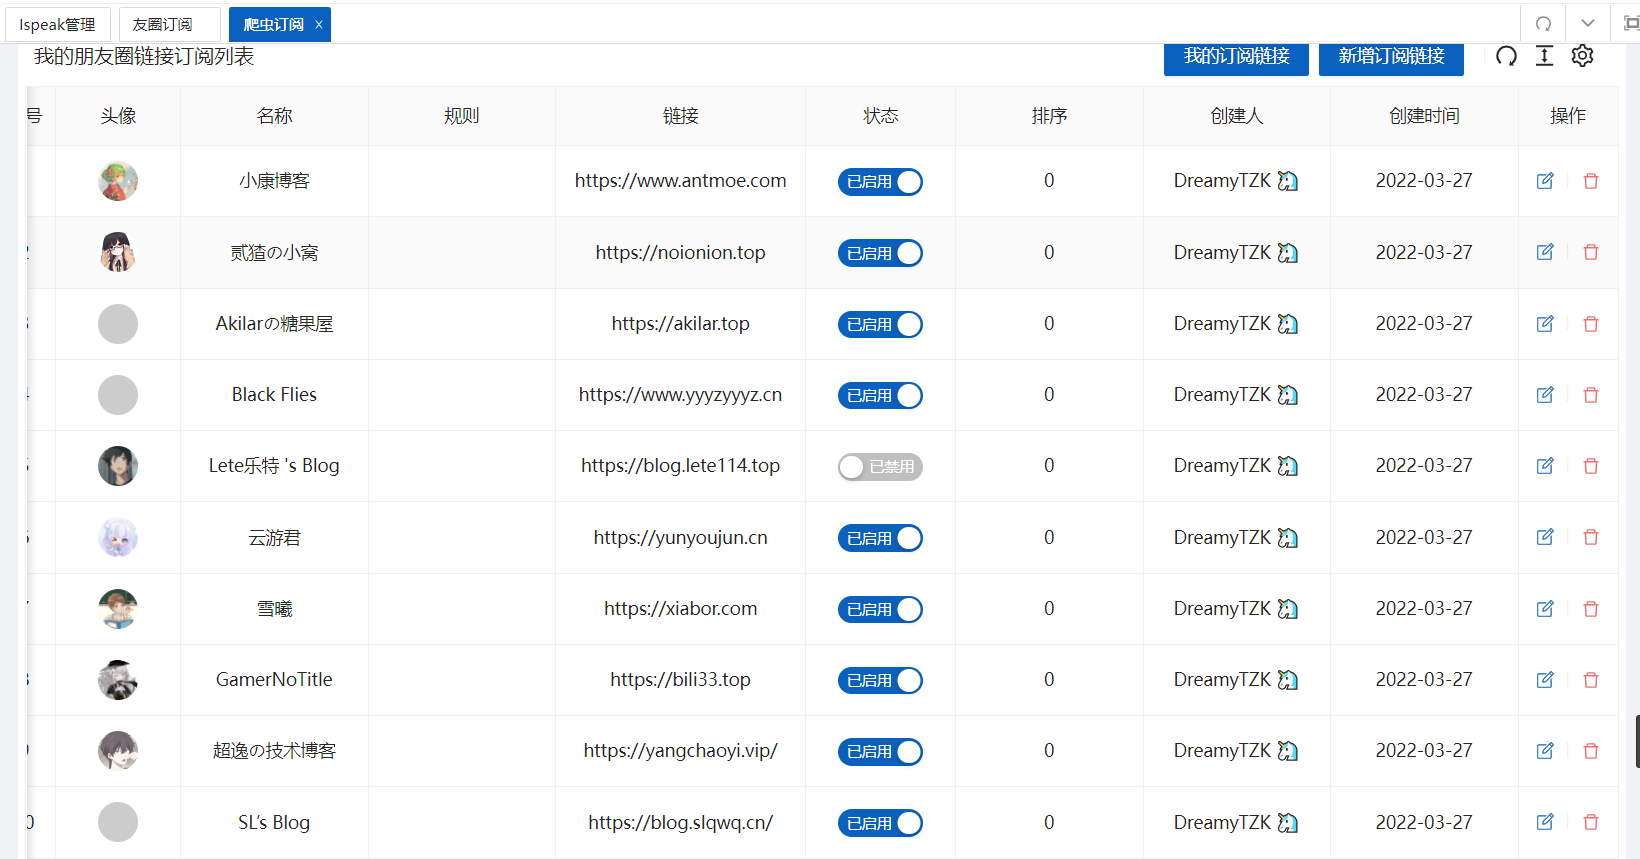Screen dimensions: 1640x859
Task: Close the 爬虫订阅 tab
Action: (x=319, y=24)
